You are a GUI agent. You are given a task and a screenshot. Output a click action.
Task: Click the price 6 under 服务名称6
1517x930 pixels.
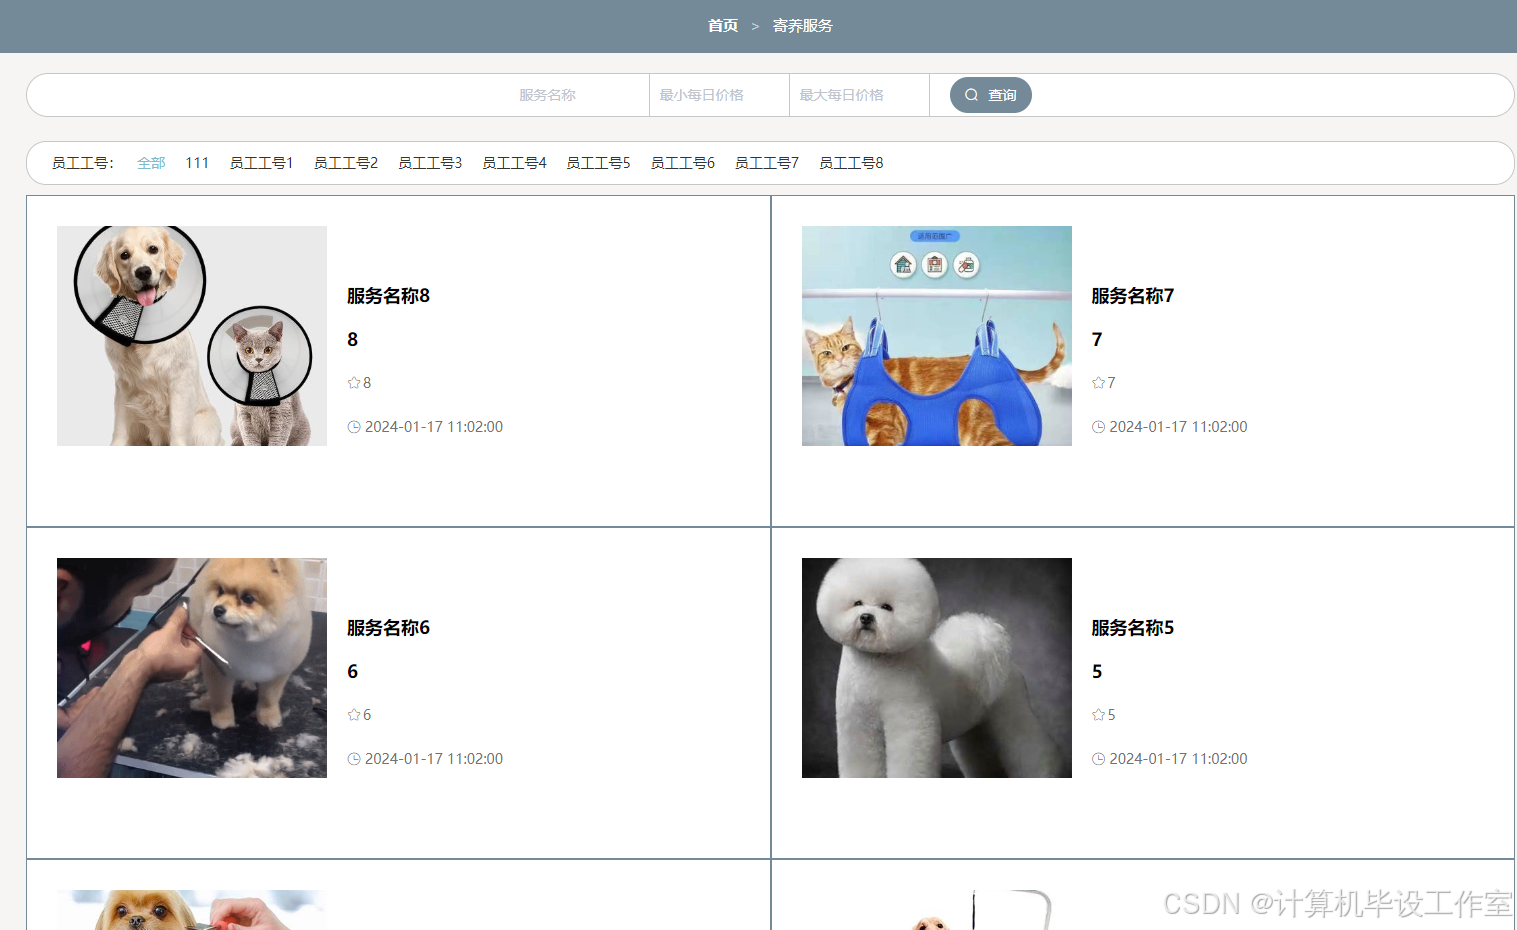coord(352,672)
